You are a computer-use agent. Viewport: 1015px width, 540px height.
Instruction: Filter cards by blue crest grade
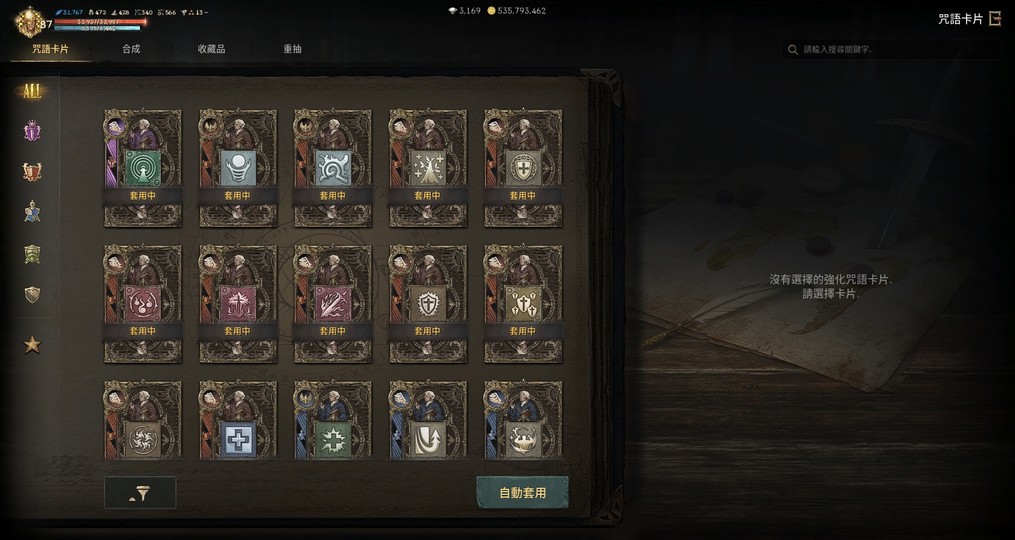(32, 212)
